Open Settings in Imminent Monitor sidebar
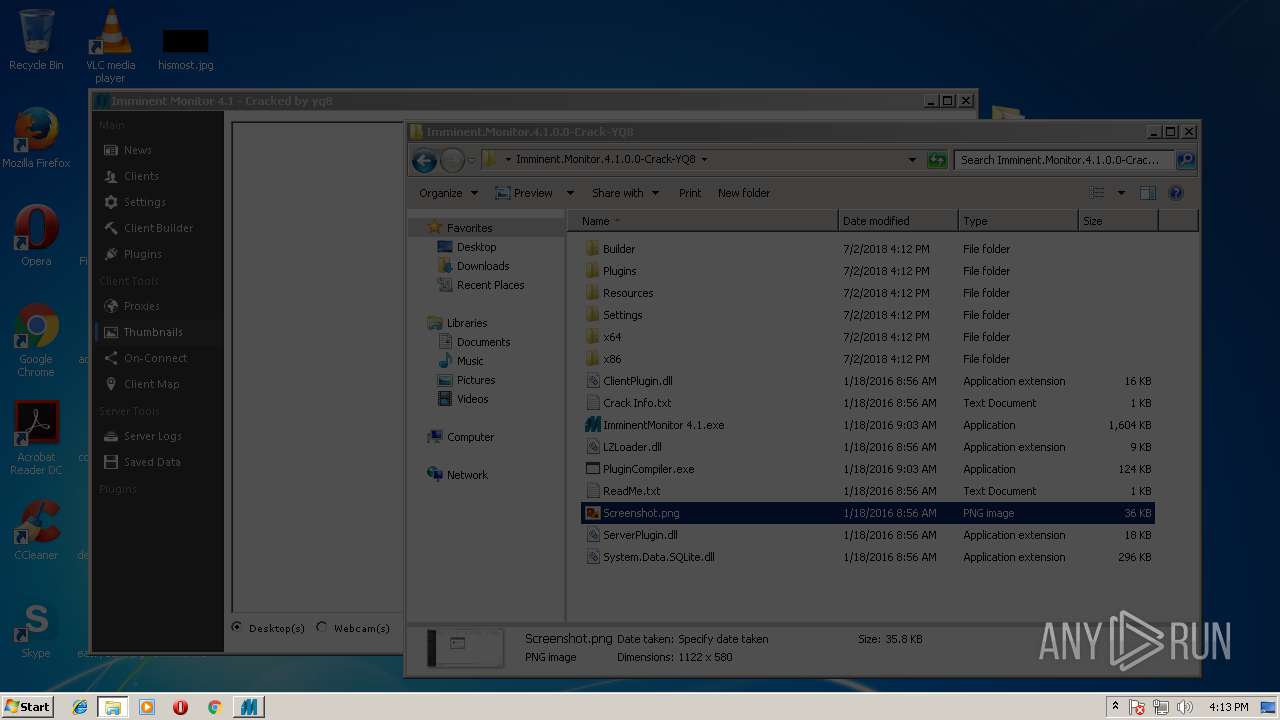The height and width of the screenshot is (720, 1280). (144, 202)
